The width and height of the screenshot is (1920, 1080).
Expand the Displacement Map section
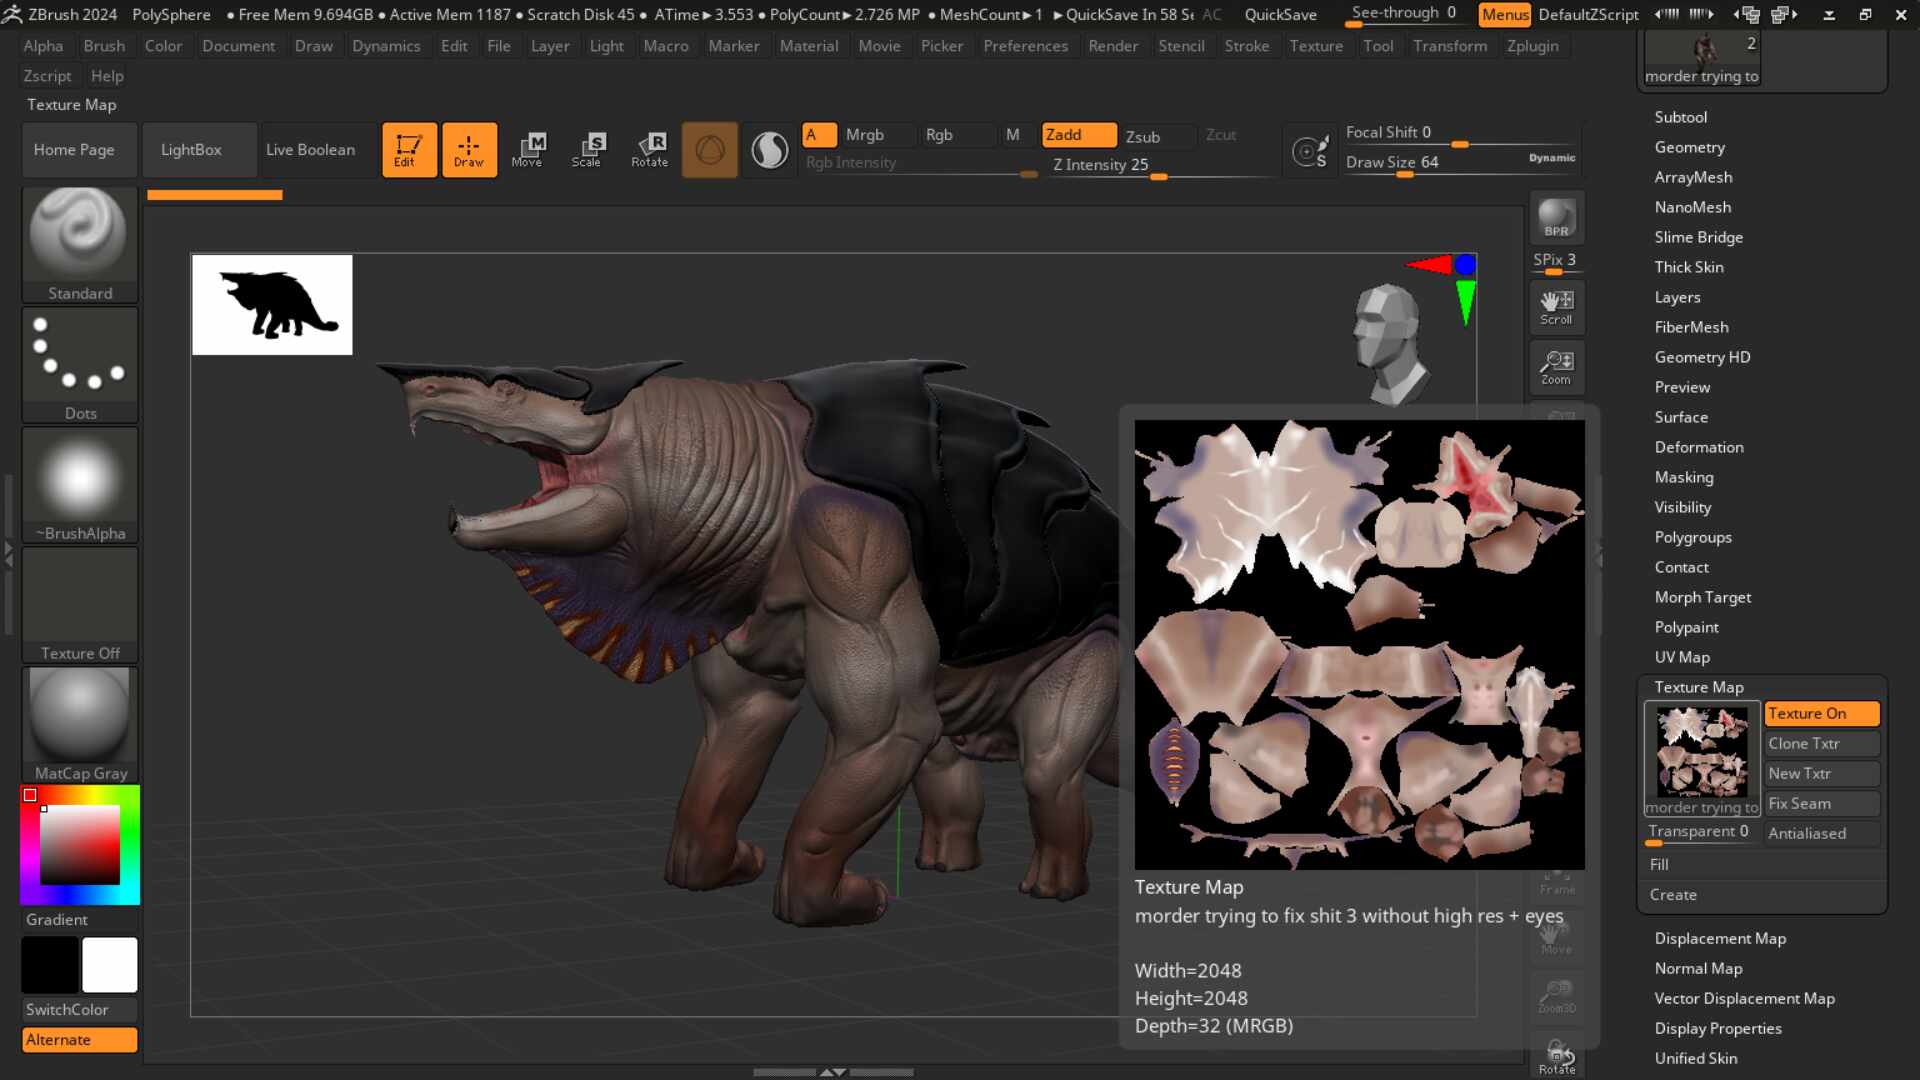coord(1719,938)
